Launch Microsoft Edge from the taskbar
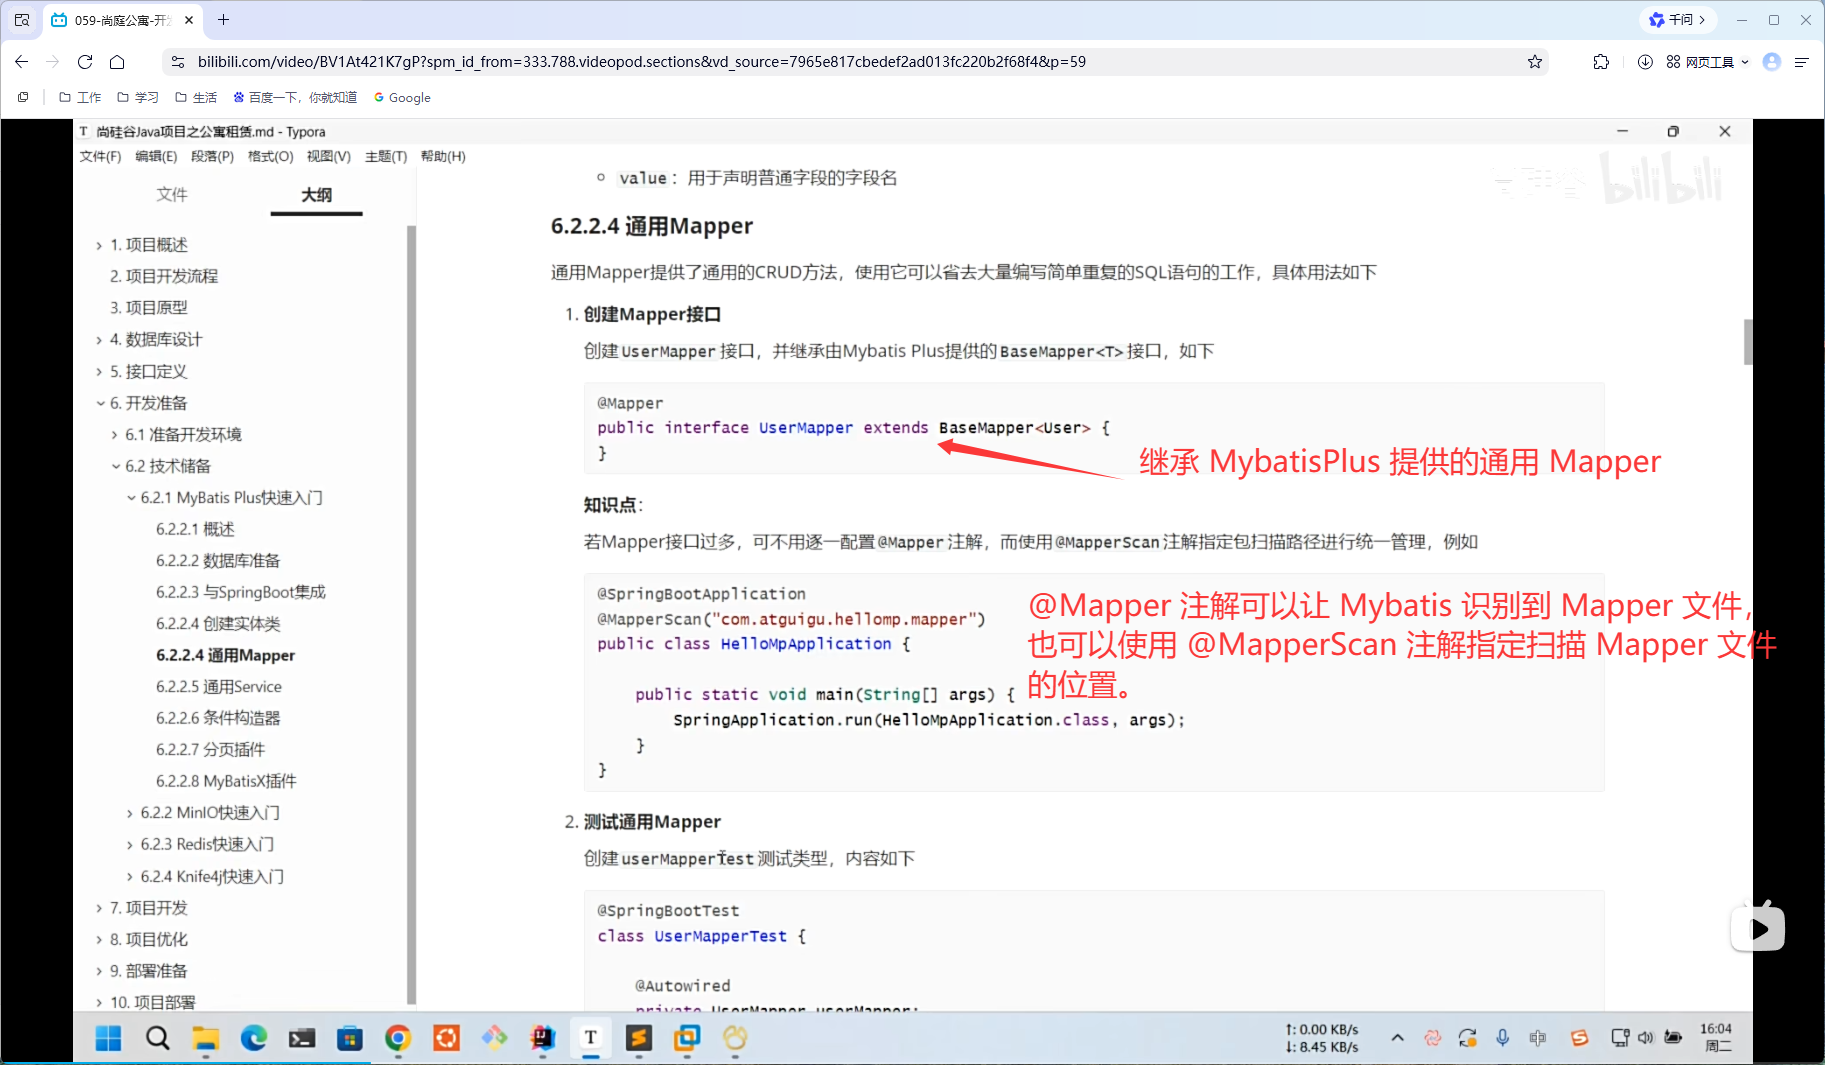The width and height of the screenshot is (1825, 1065). [x=254, y=1038]
